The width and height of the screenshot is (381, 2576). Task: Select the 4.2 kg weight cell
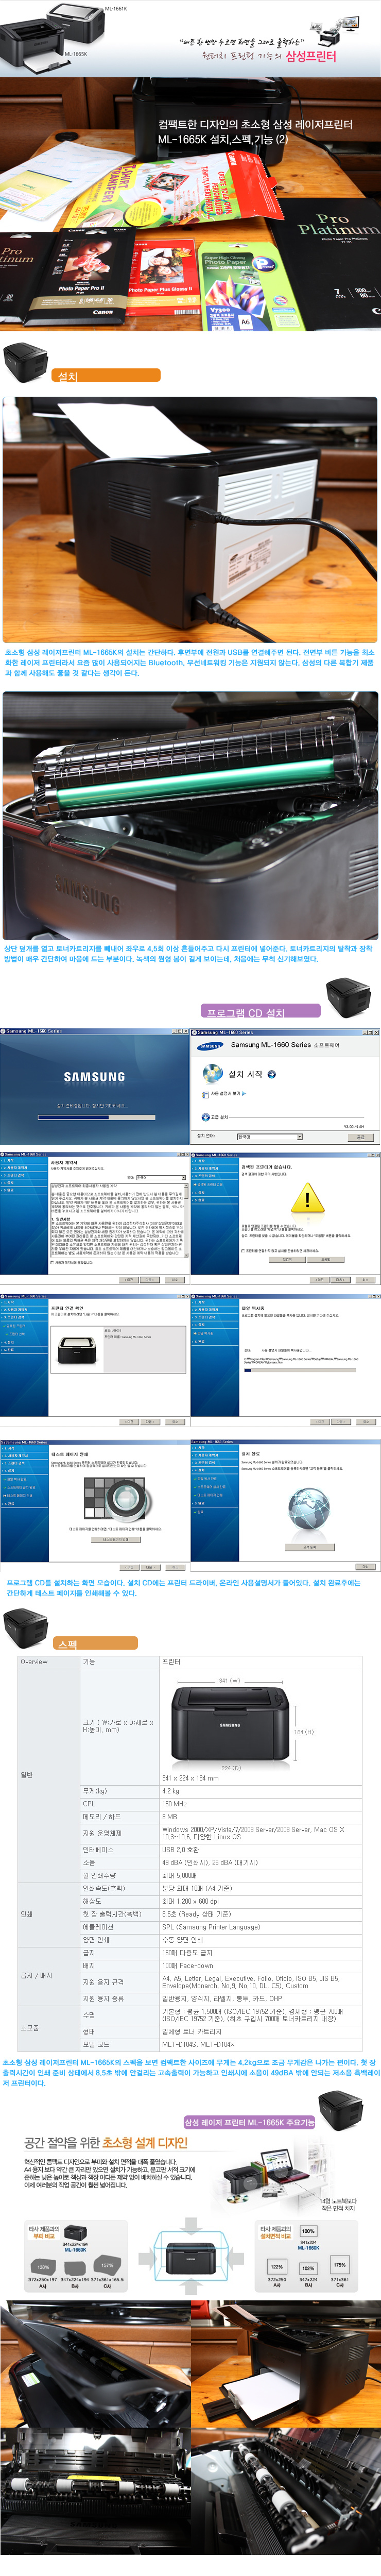260,1791
